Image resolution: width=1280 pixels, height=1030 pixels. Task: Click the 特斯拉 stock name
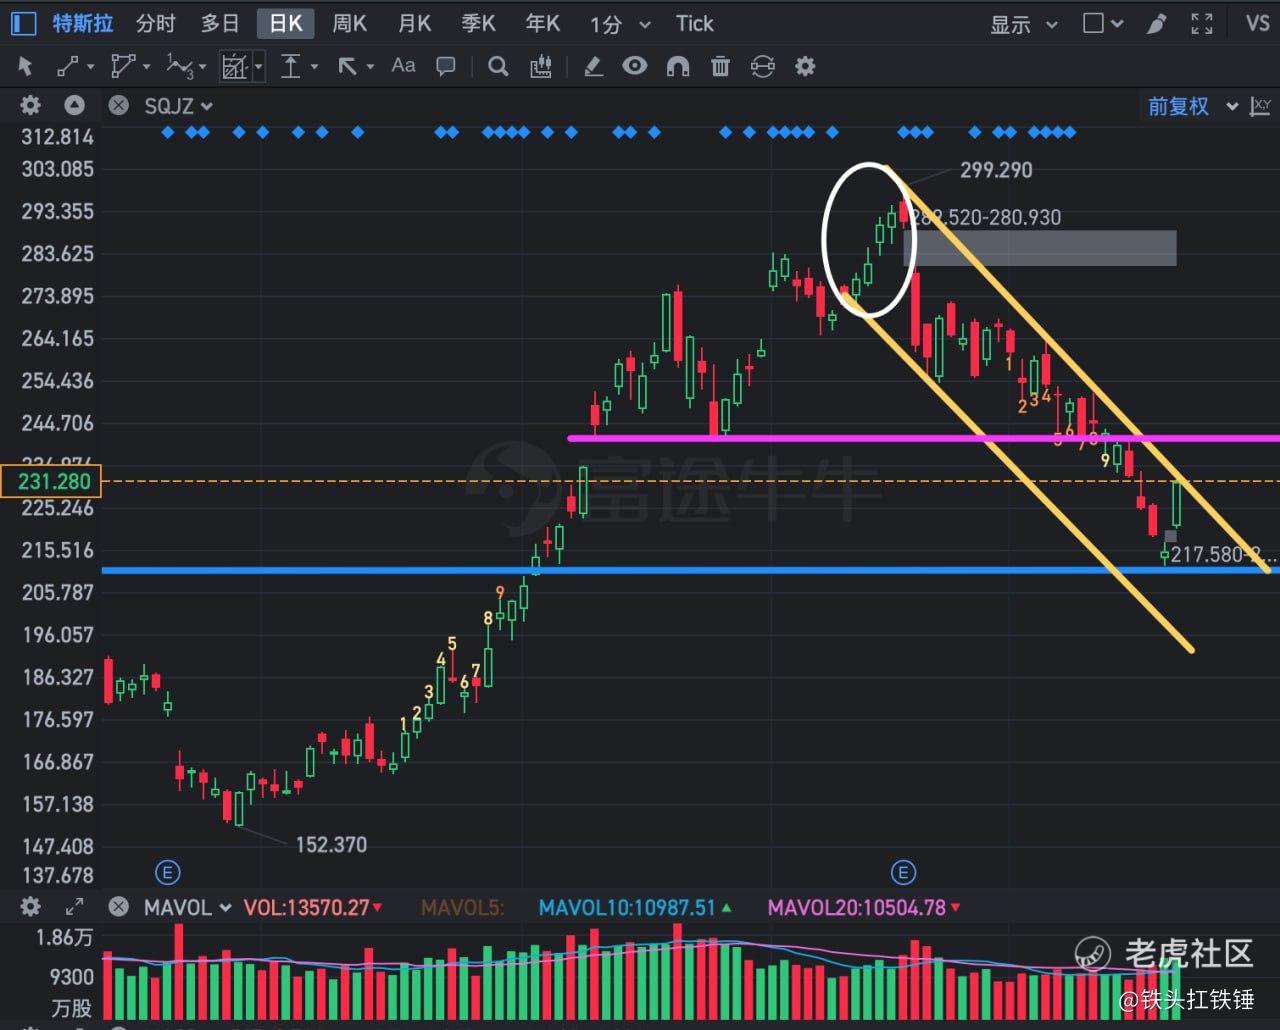[83, 23]
